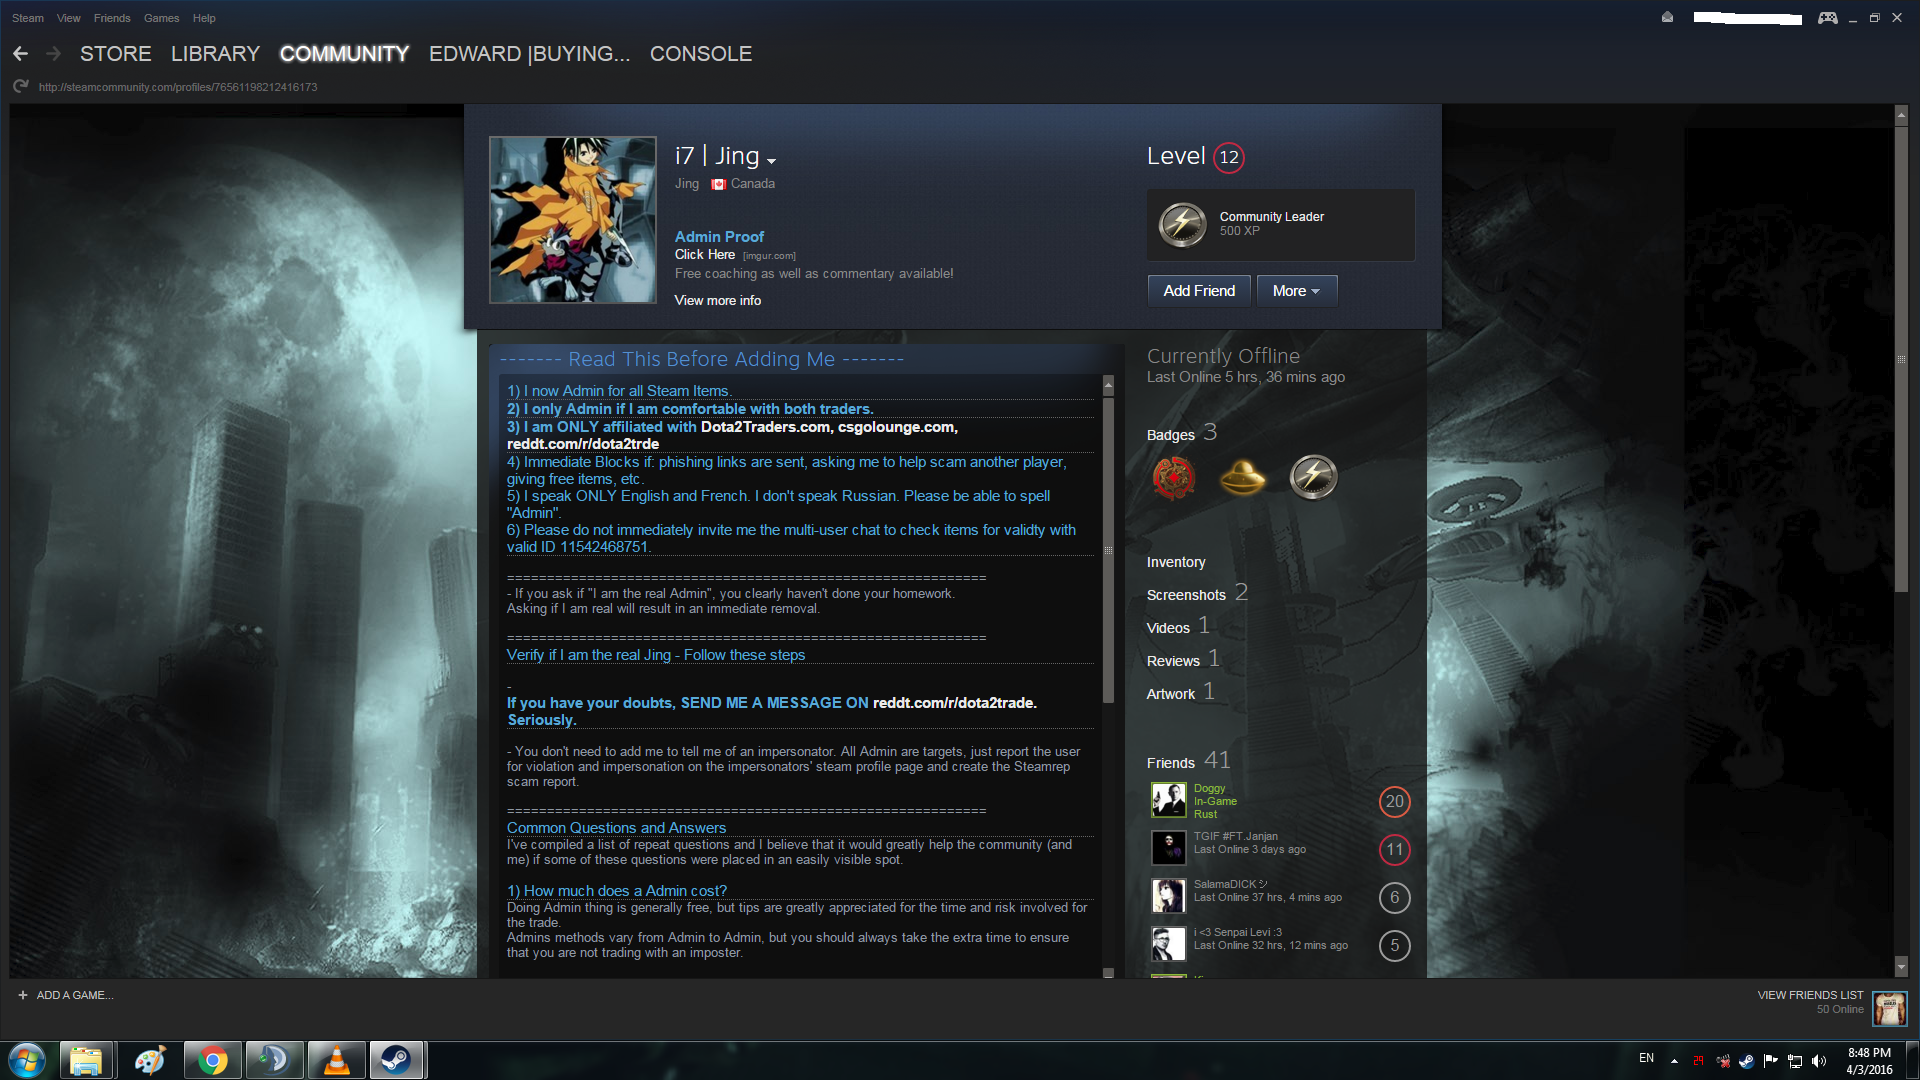
Task: Open the golden UFO badge
Action: [x=1243, y=478]
